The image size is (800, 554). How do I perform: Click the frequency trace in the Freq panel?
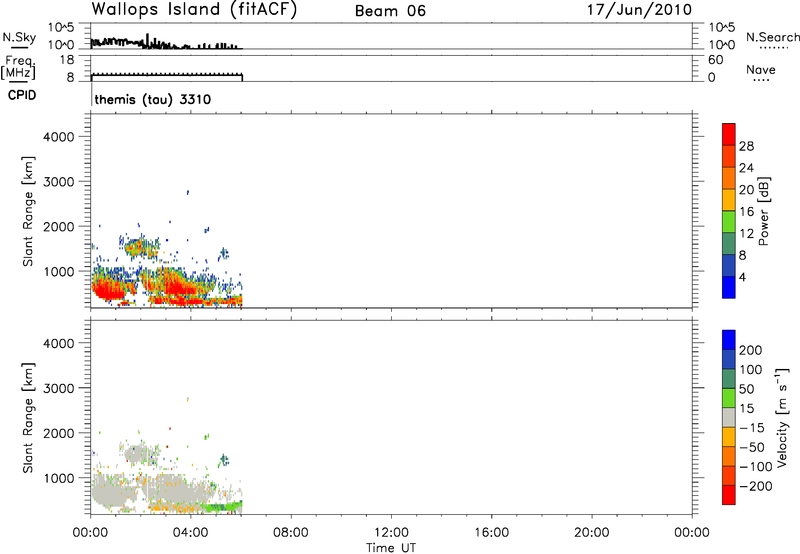167,75
